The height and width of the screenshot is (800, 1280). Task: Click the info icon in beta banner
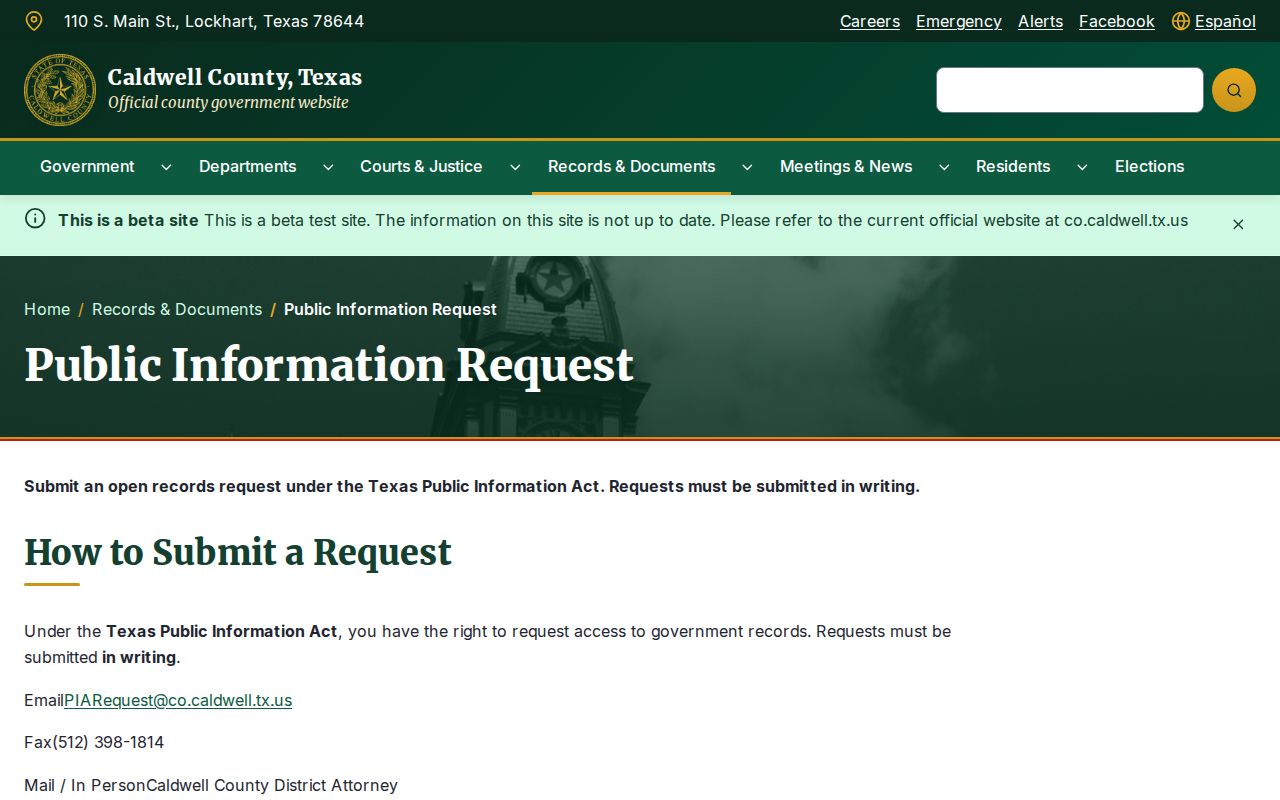pyautogui.click(x=35, y=219)
